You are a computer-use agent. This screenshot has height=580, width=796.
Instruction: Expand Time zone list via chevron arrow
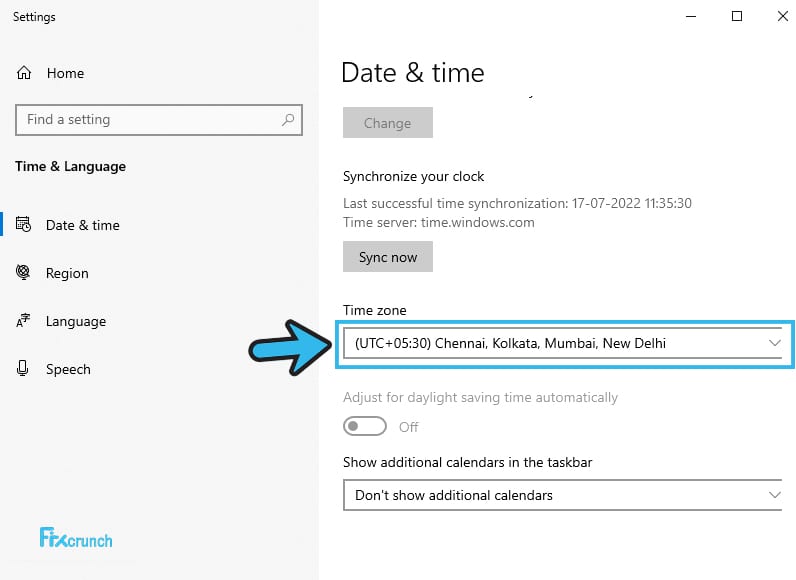774,343
